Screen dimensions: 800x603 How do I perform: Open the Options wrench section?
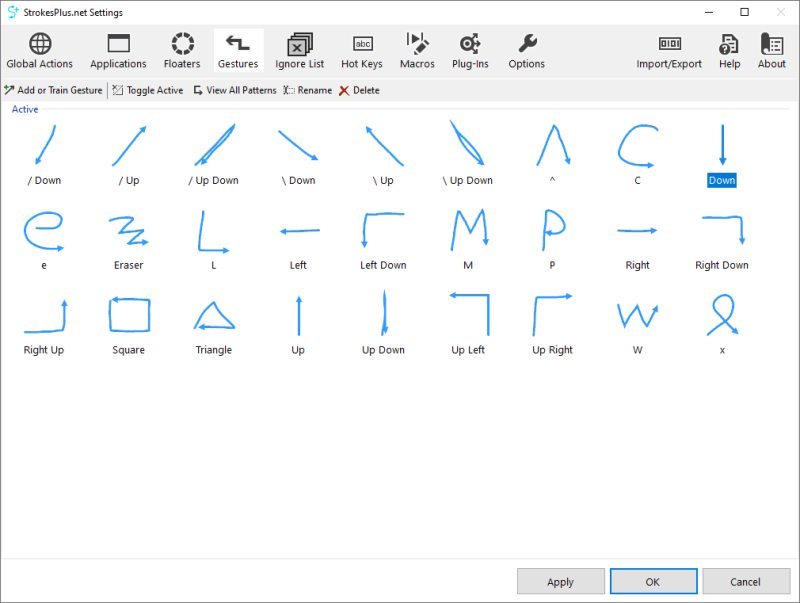point(526,51)
